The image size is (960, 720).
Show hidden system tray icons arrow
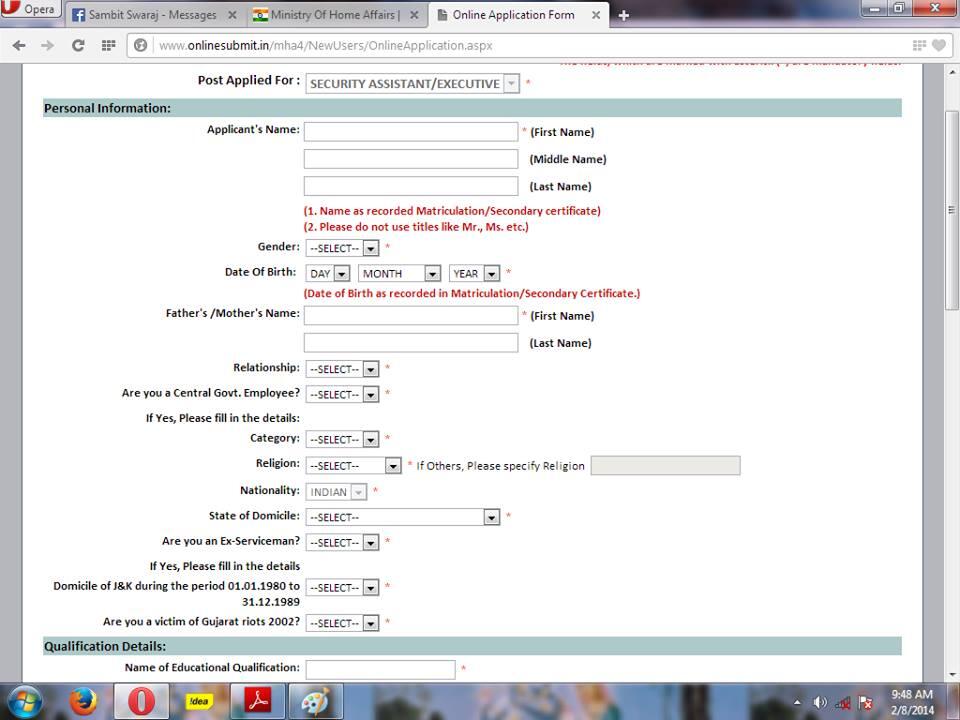pos(797,703)
